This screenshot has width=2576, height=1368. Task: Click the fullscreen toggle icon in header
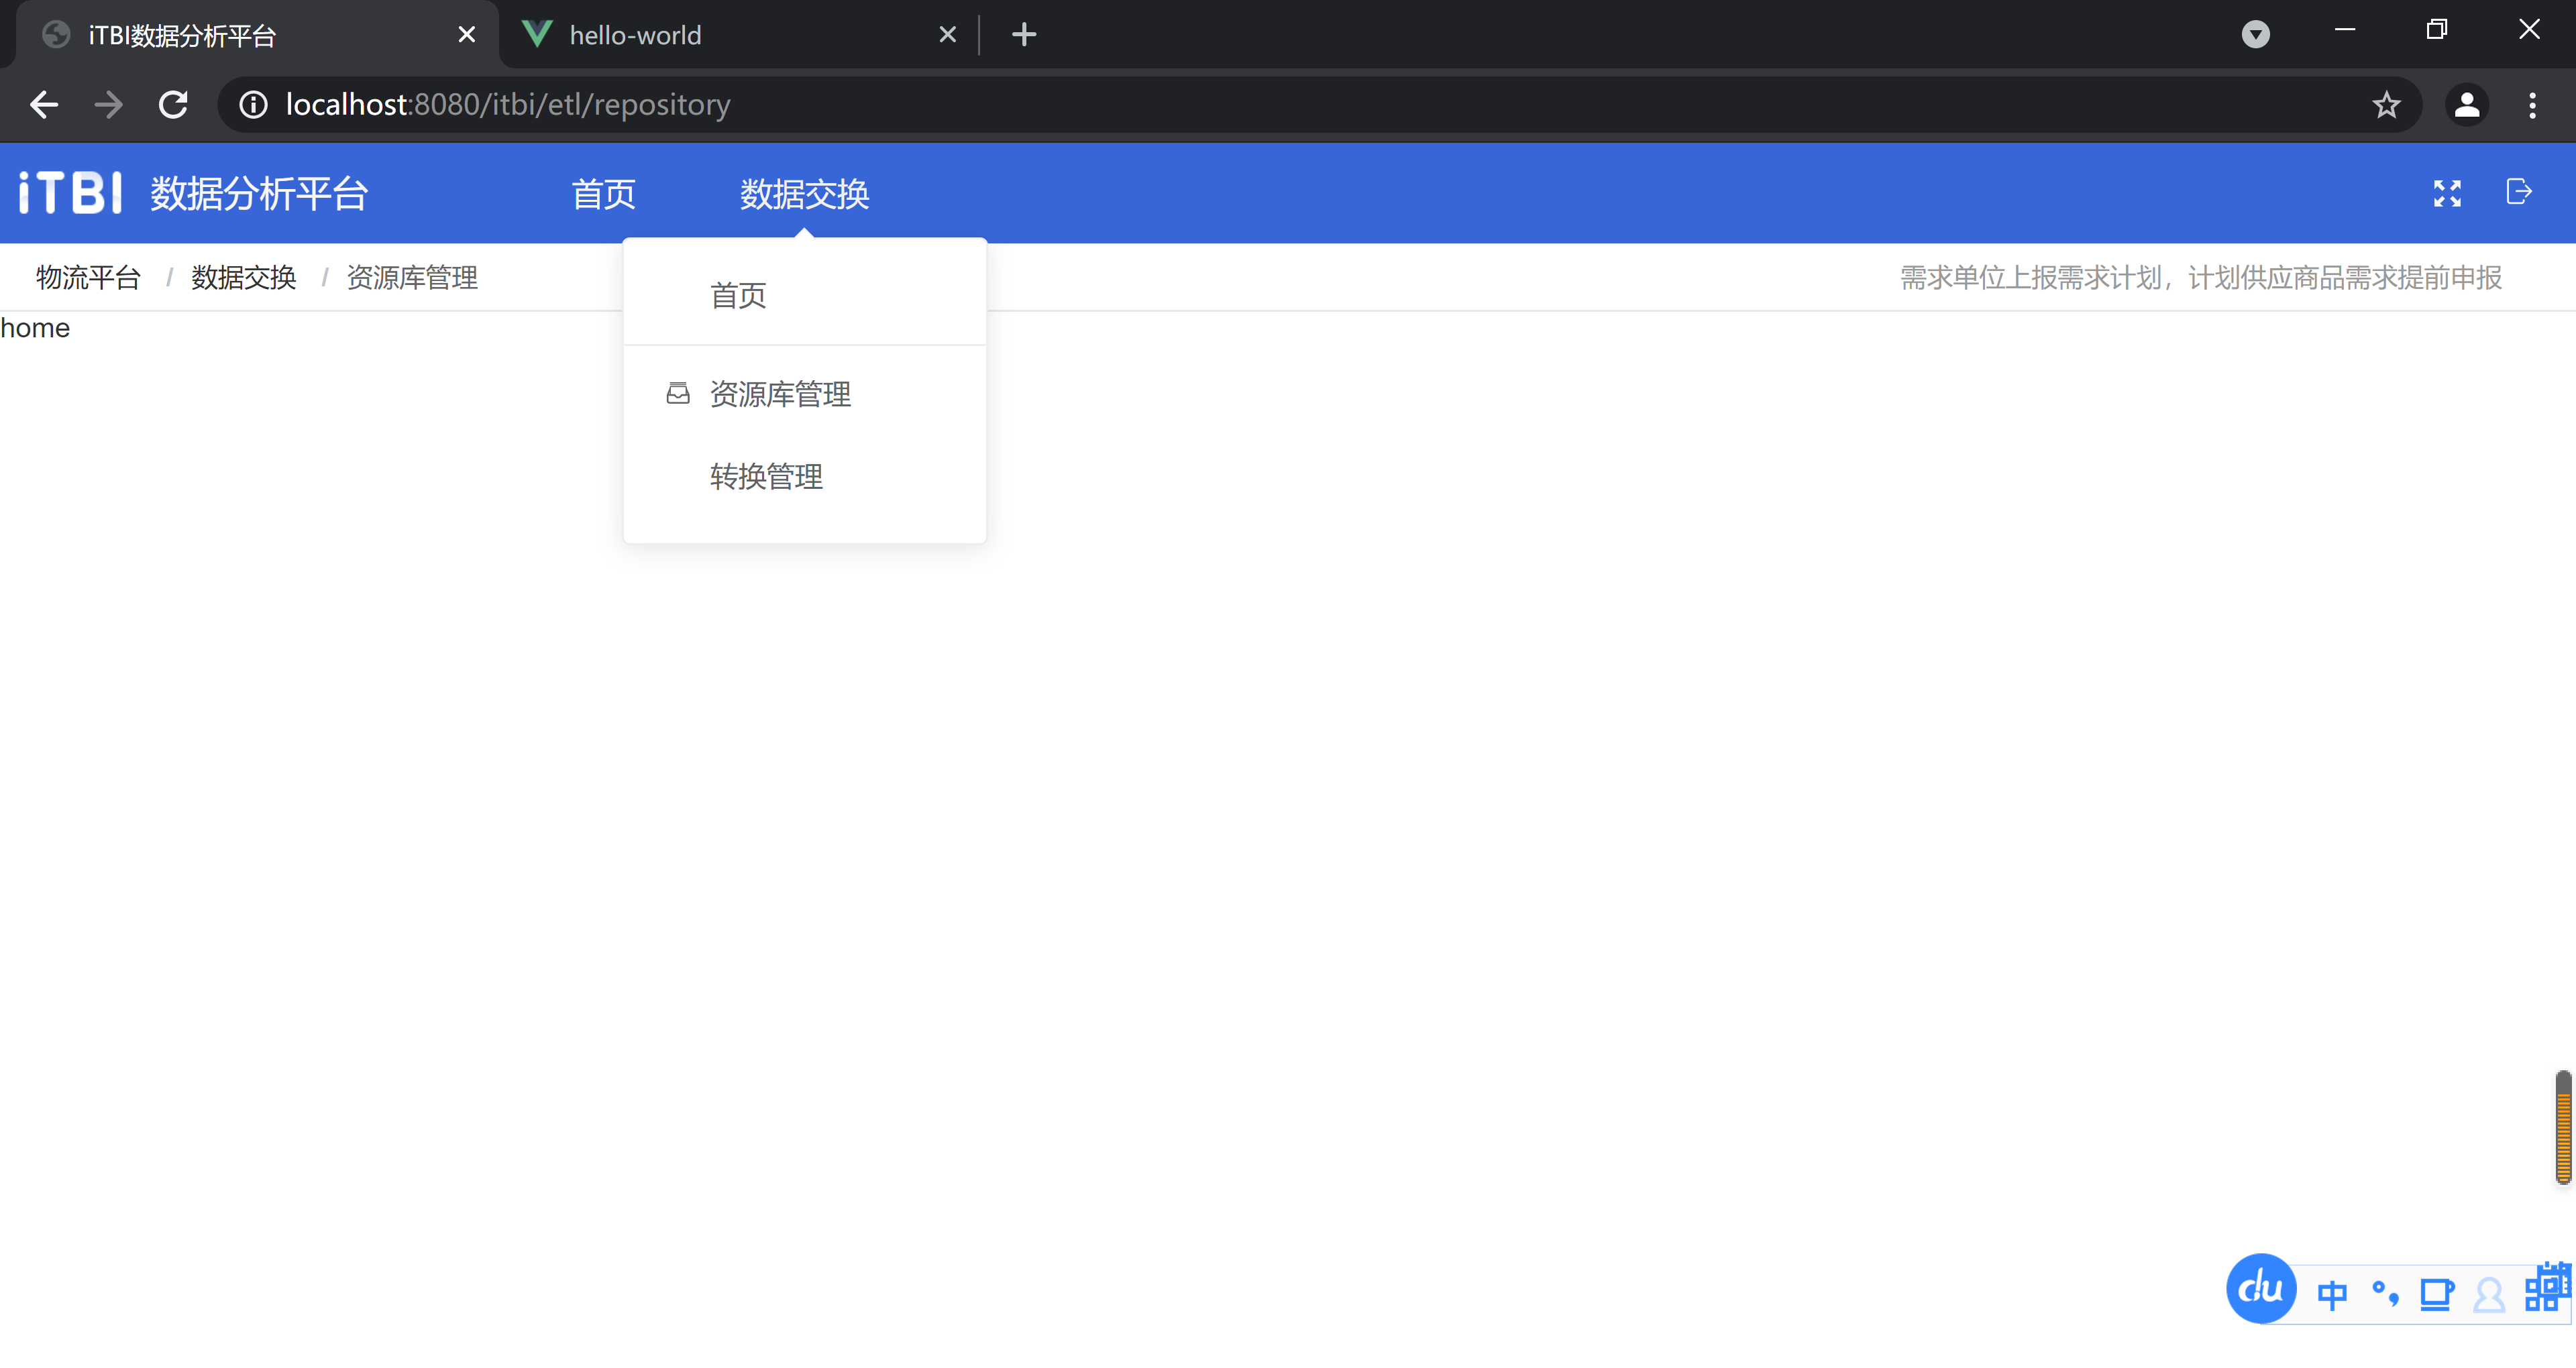point(2447,193)
